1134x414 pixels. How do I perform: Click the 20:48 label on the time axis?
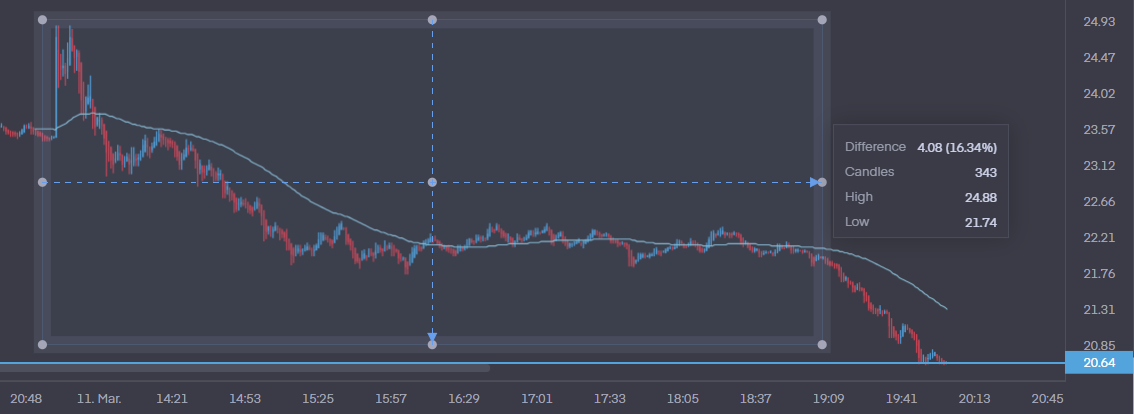27,398
